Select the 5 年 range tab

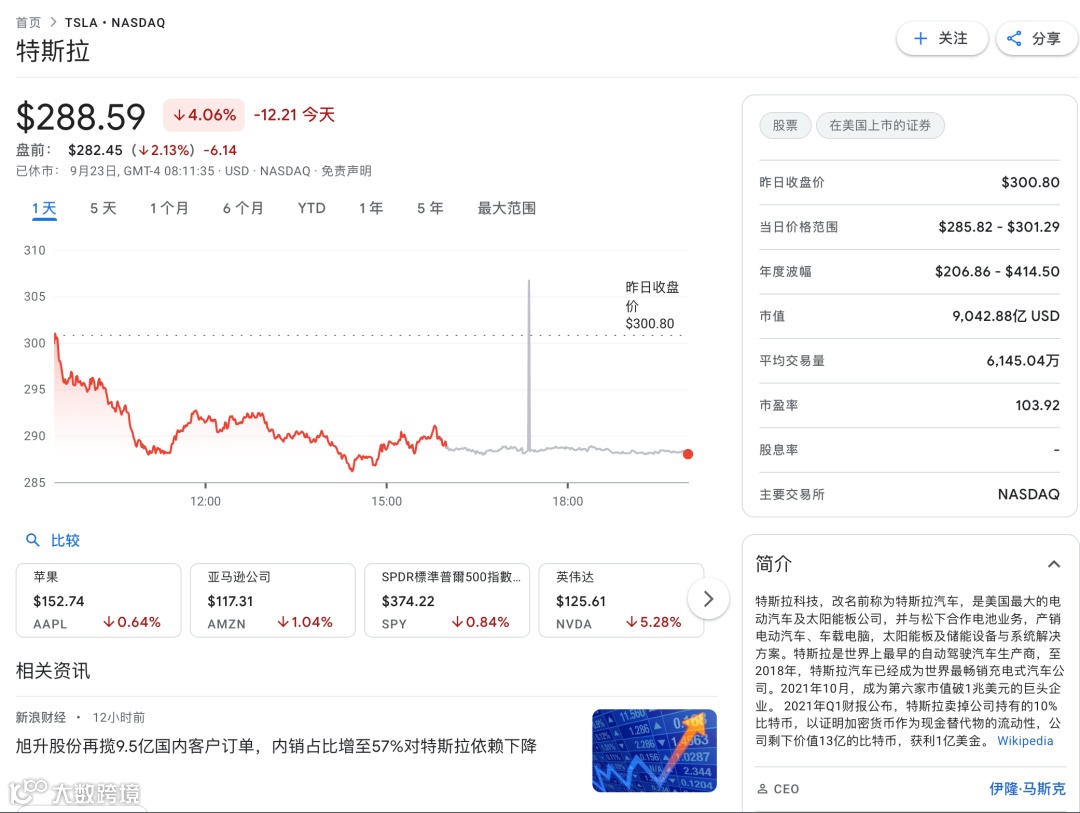click(430, 209)
